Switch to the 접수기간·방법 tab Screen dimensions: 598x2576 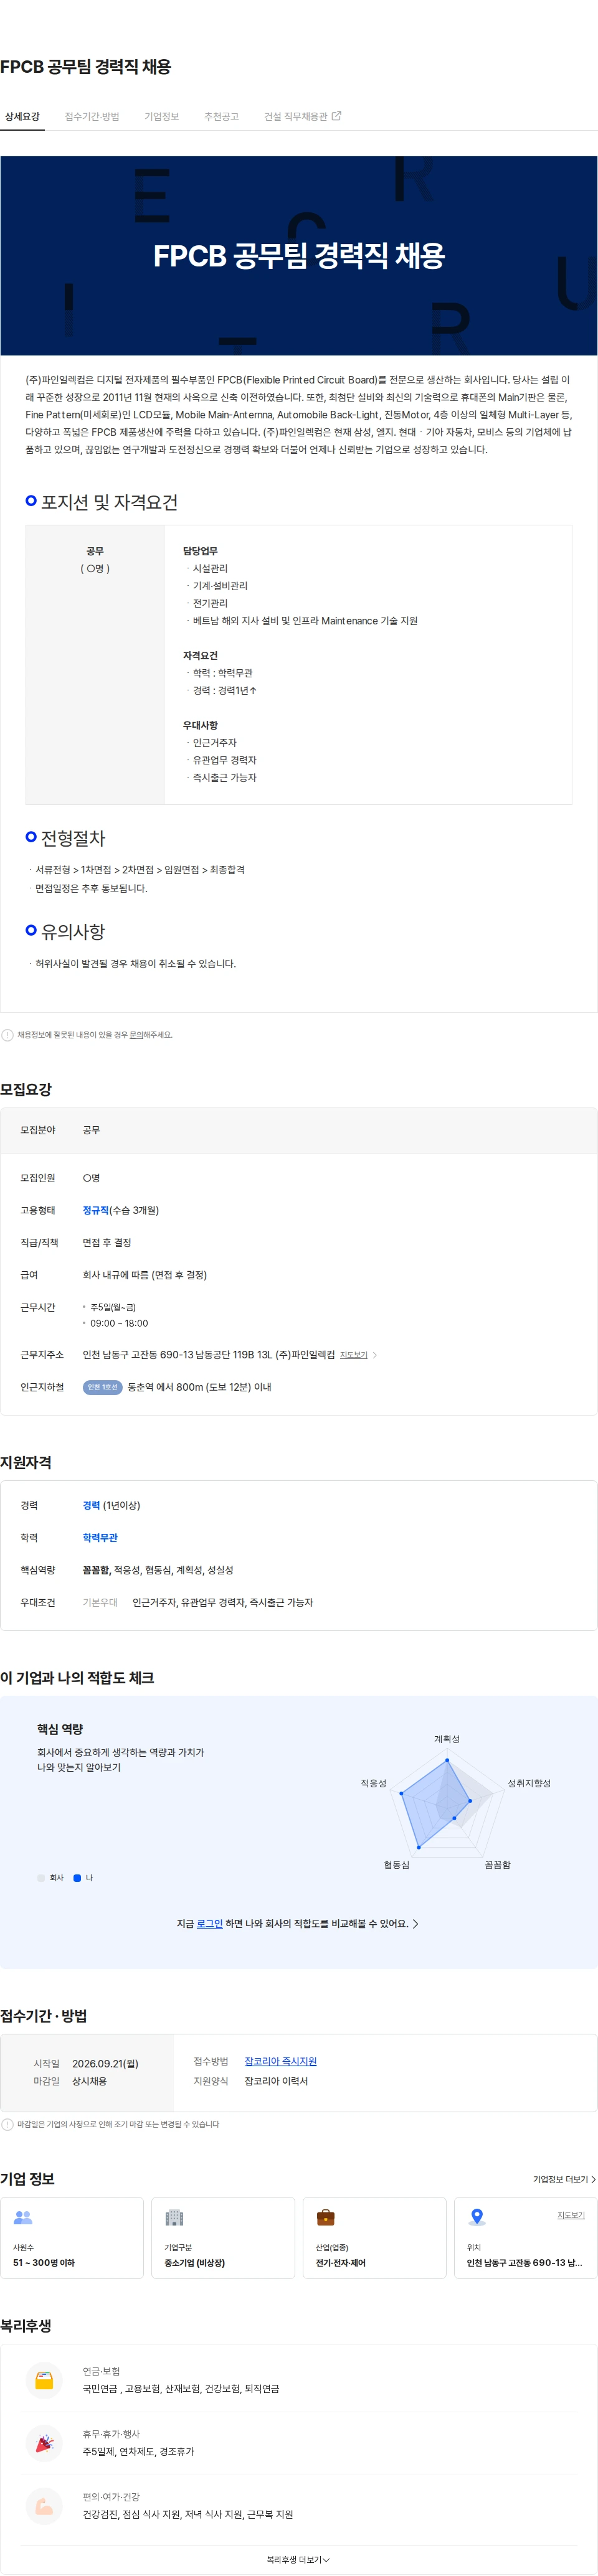click(92, 116)
